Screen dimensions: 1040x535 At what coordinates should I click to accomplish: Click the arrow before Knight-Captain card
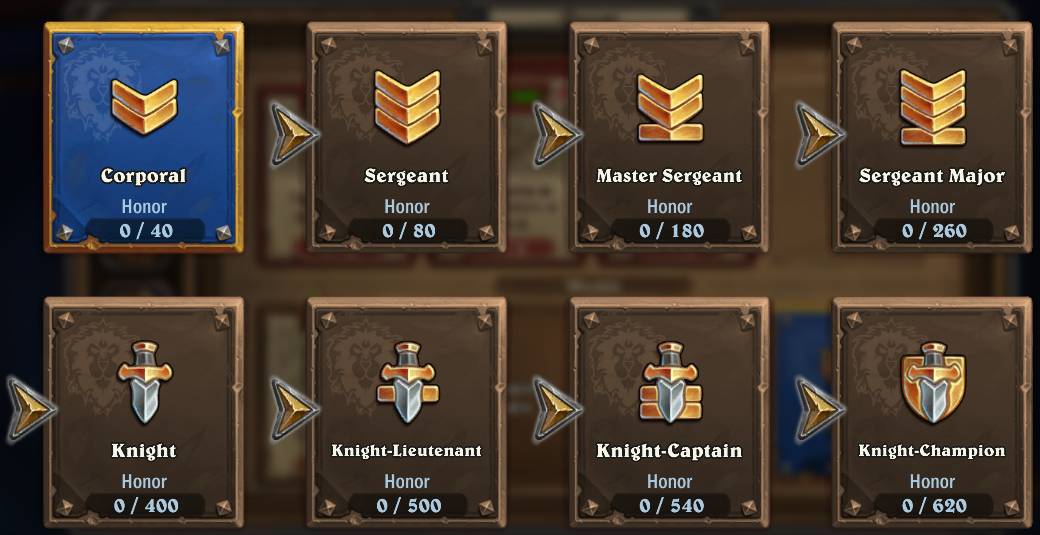[556, 409]
